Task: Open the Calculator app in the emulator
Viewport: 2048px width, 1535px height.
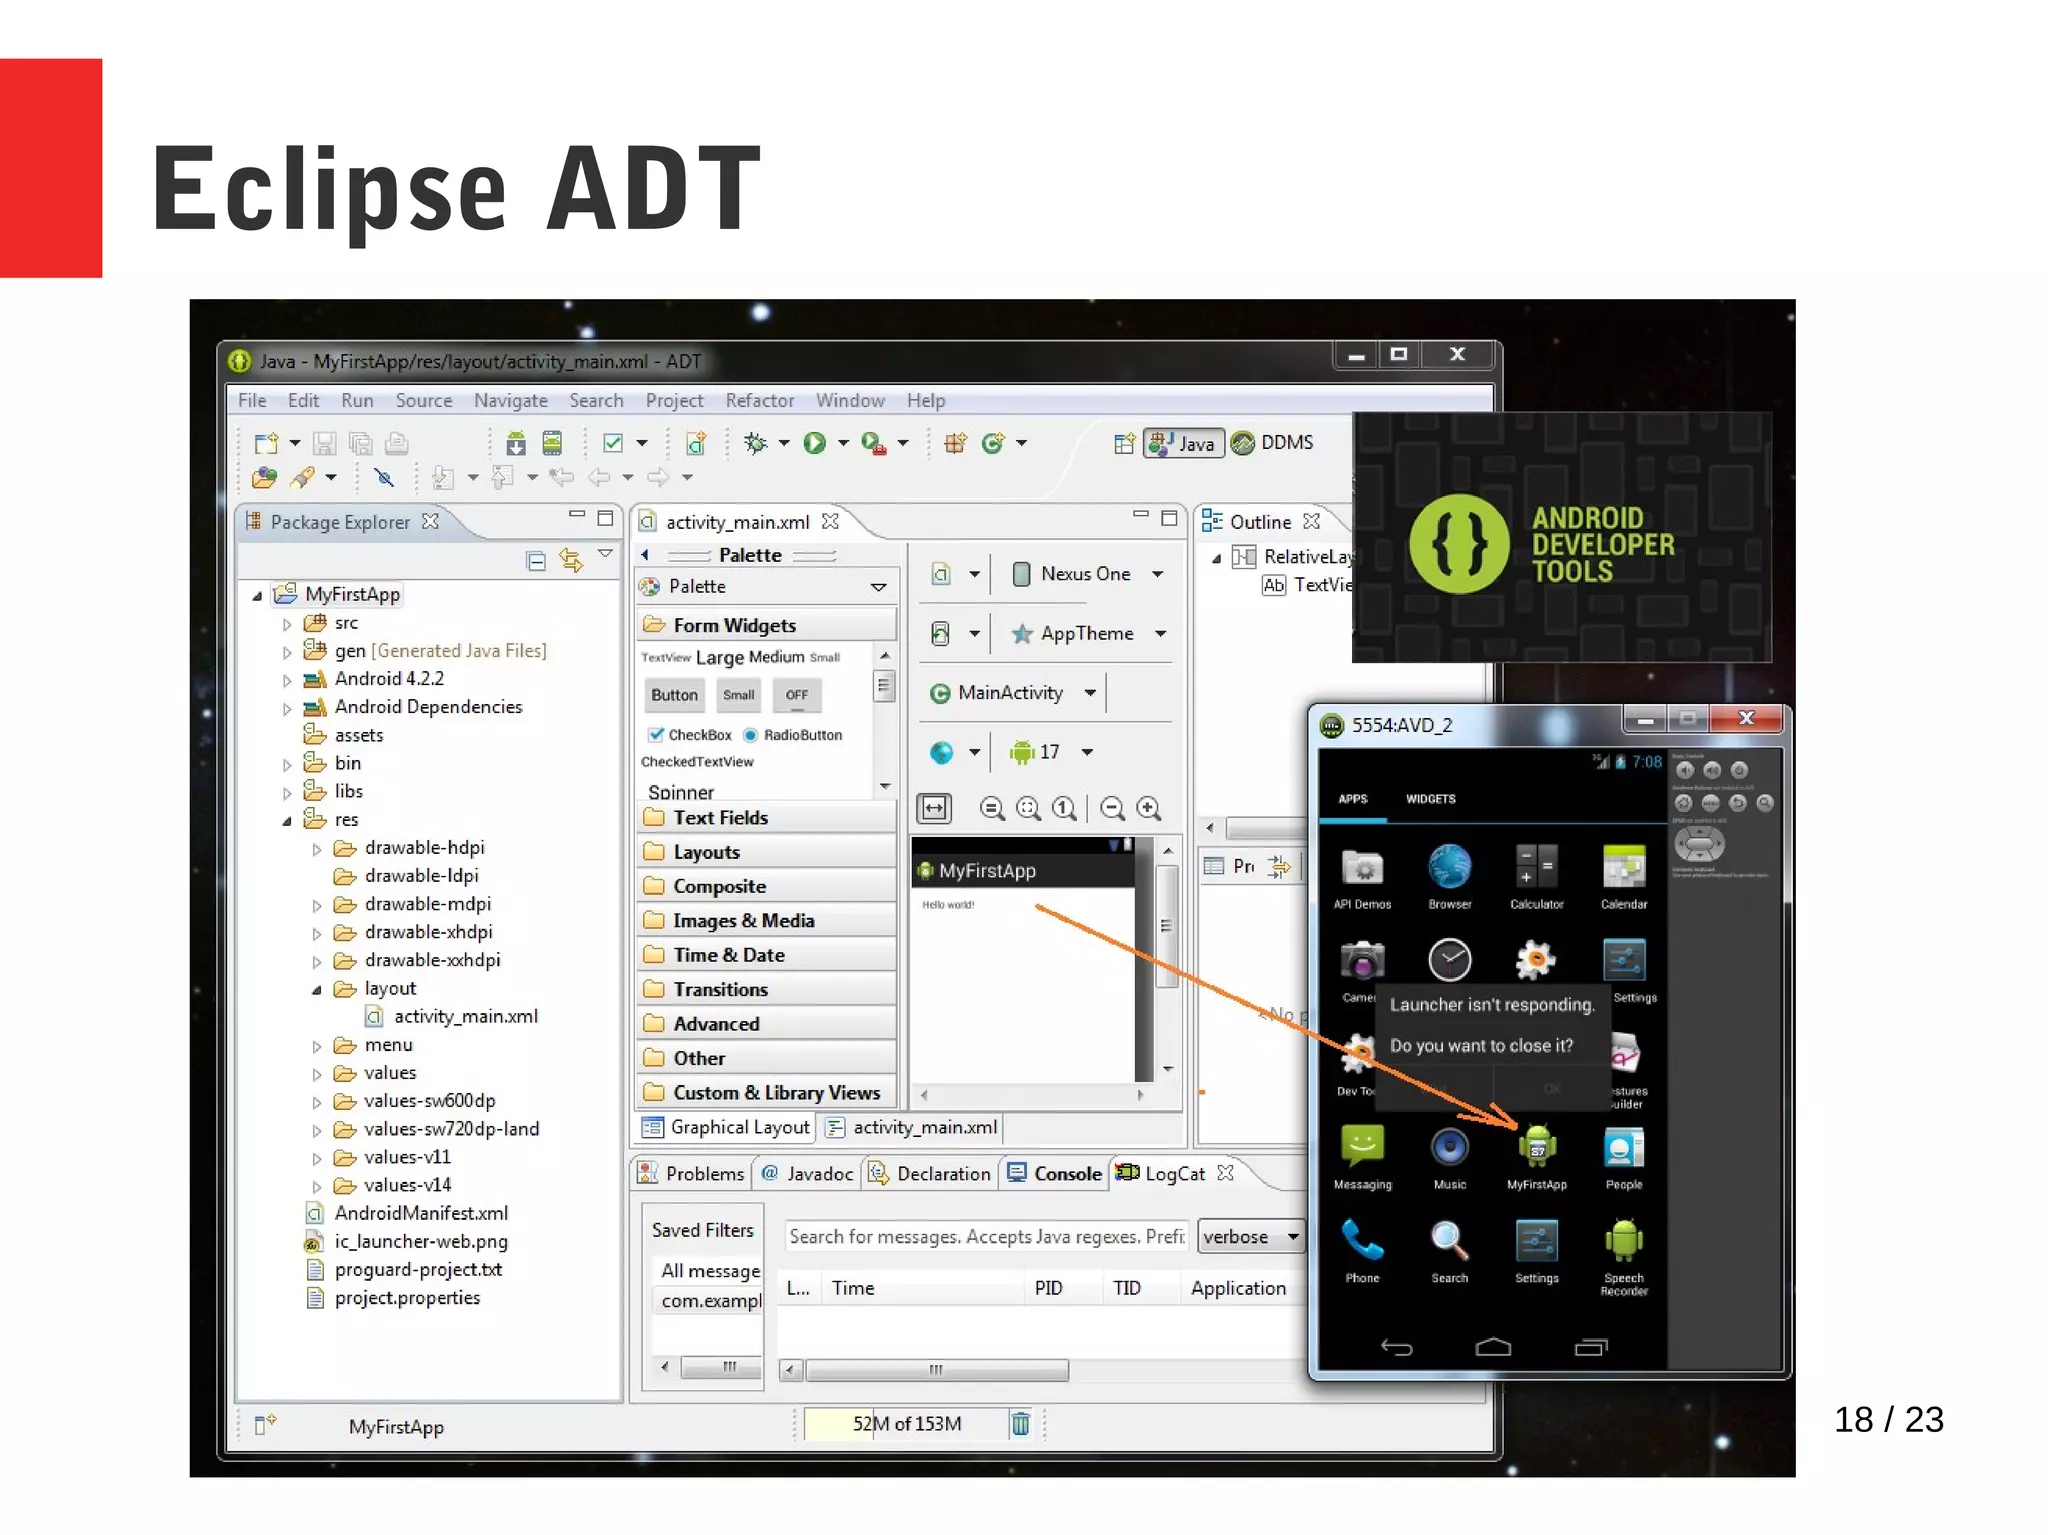Action: pos(1536,876)
